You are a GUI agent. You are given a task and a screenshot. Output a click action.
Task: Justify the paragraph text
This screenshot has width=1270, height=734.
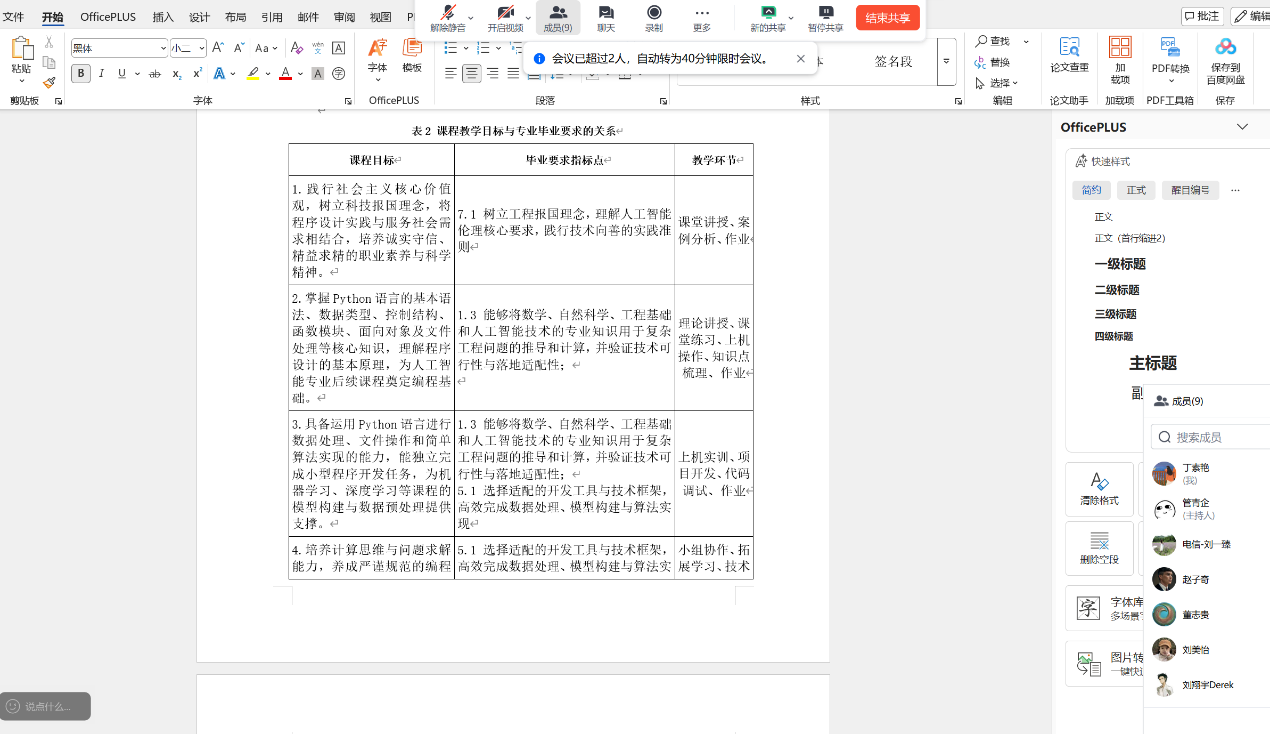click(514, 73)
